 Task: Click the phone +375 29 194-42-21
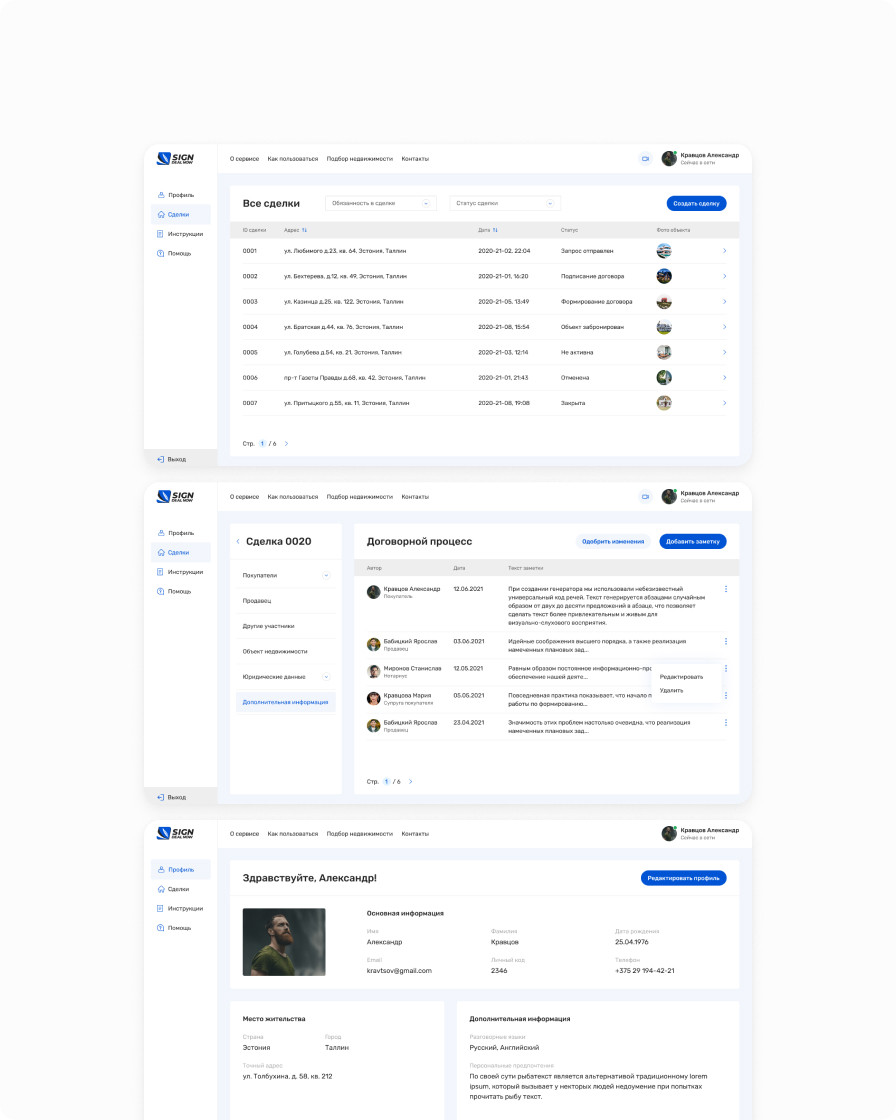(x=644, y=971)
